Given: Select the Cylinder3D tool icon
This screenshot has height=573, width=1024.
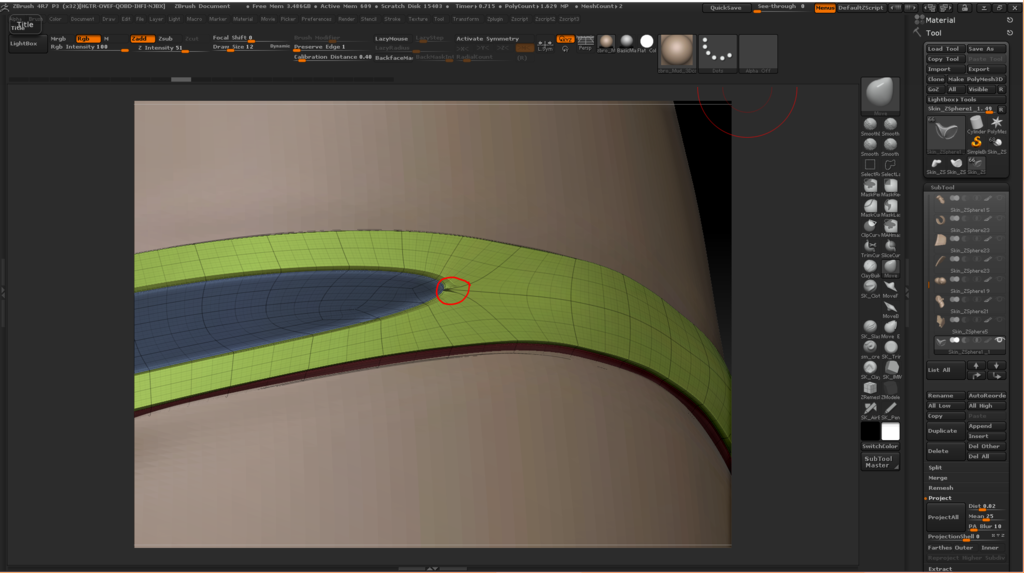Looking at the screenshot, I should (x=976, y=124).
